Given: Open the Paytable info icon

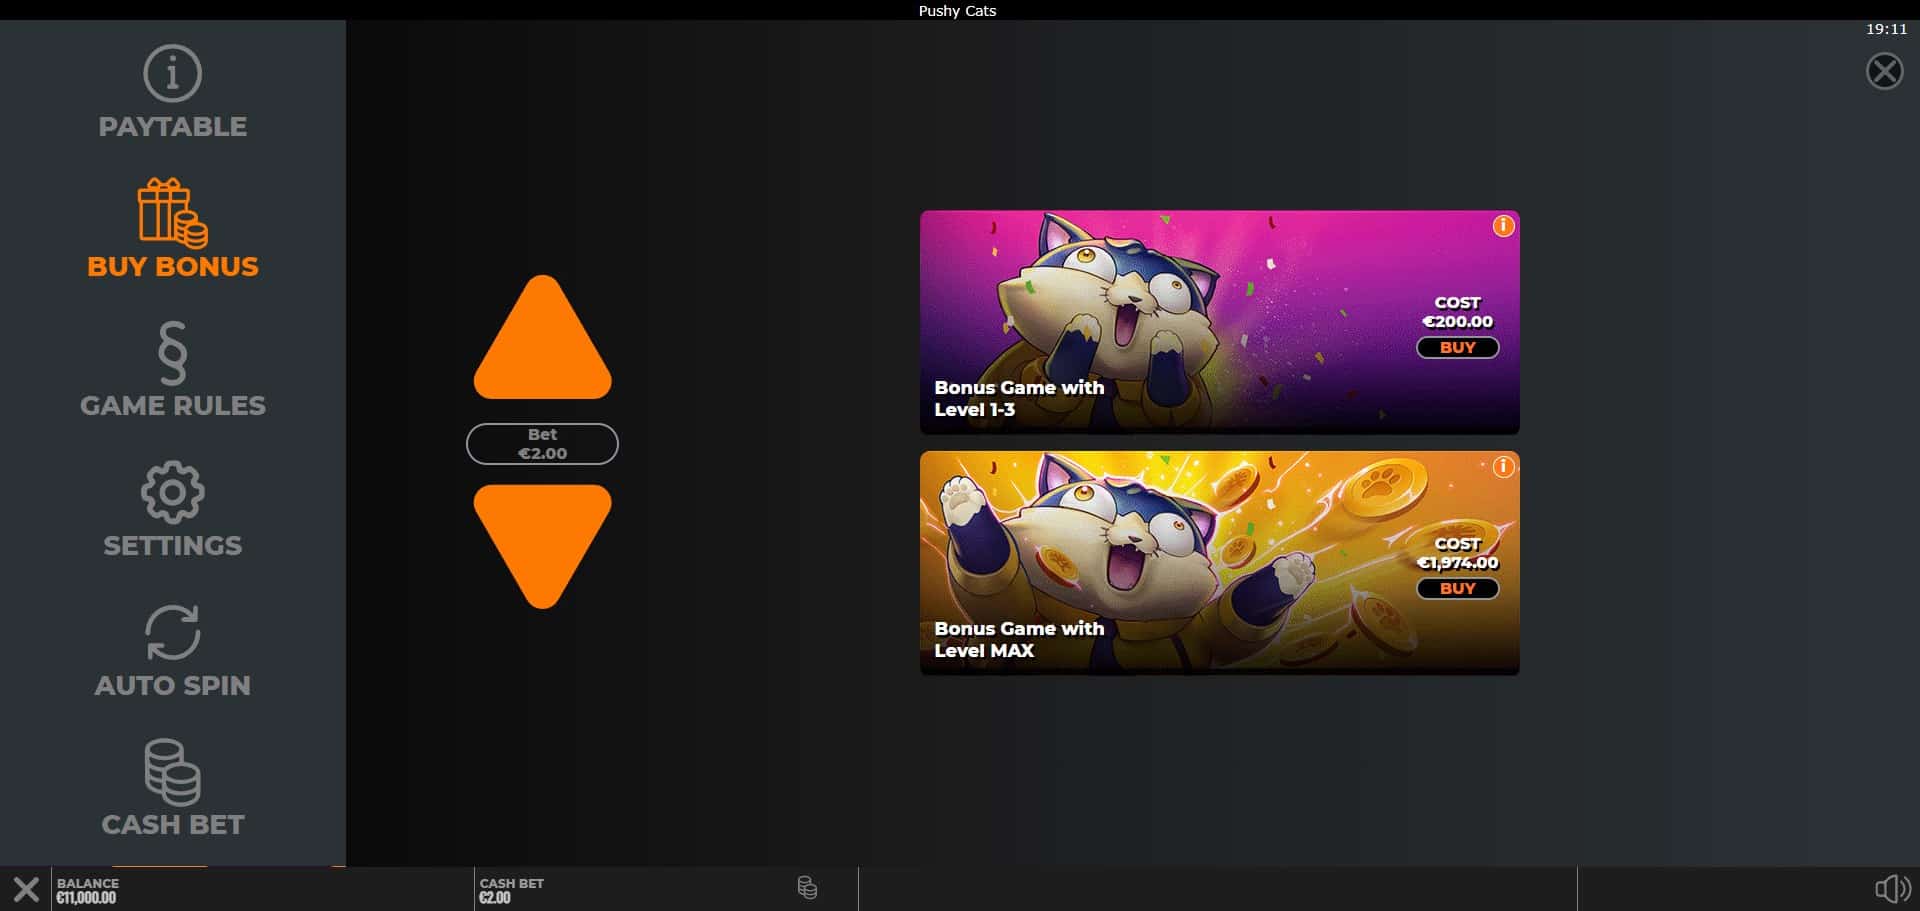Looking at the screenshot, I should [172, 73].
